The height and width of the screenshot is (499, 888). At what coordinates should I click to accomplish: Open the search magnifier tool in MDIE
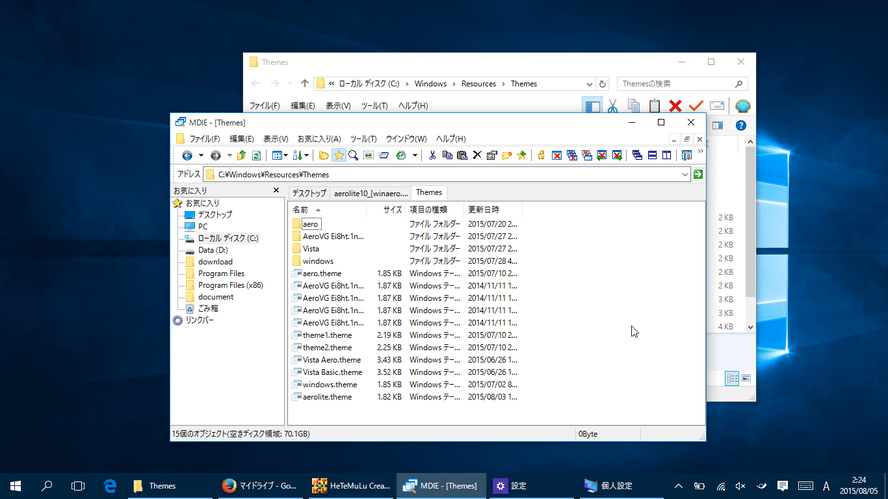pyautogui.click(x=353, y=155)
